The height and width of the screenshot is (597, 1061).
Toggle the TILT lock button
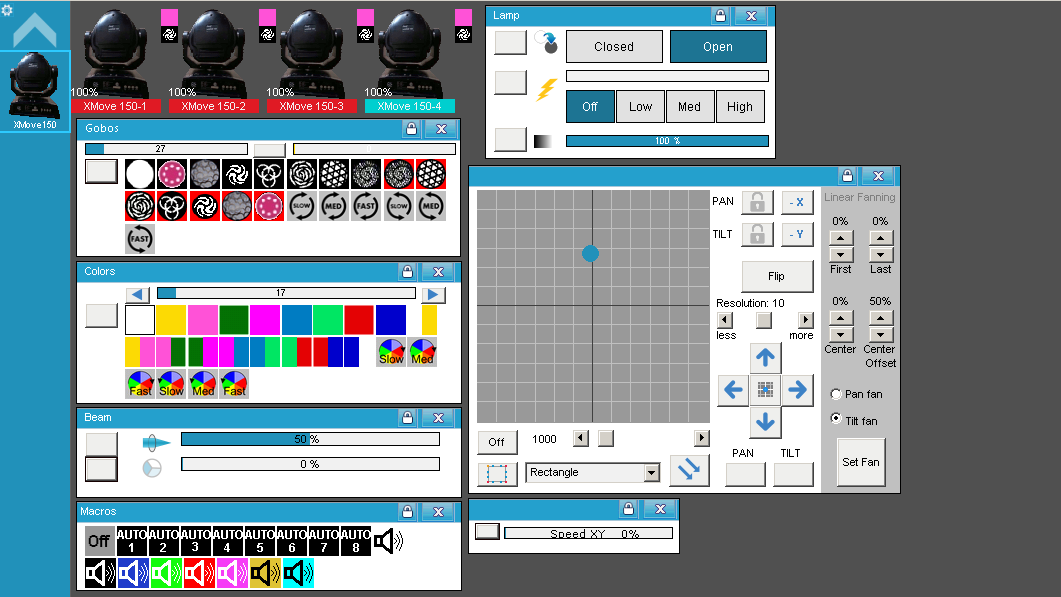(x=757, y=234)
